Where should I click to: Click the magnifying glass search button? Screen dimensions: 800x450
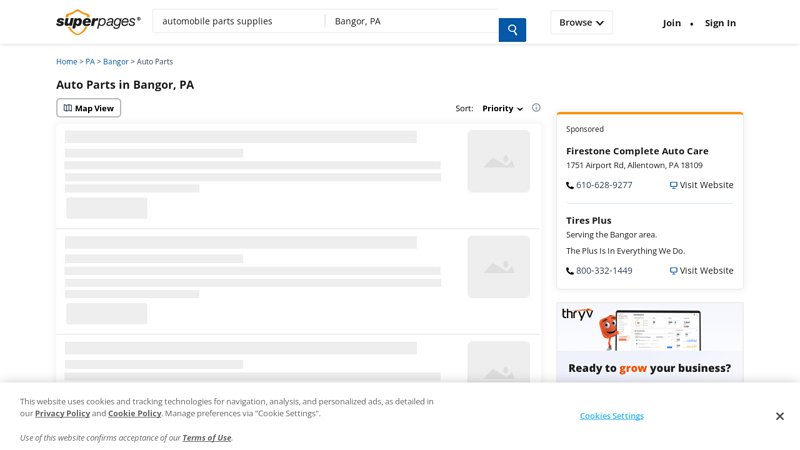click(512, 30)
